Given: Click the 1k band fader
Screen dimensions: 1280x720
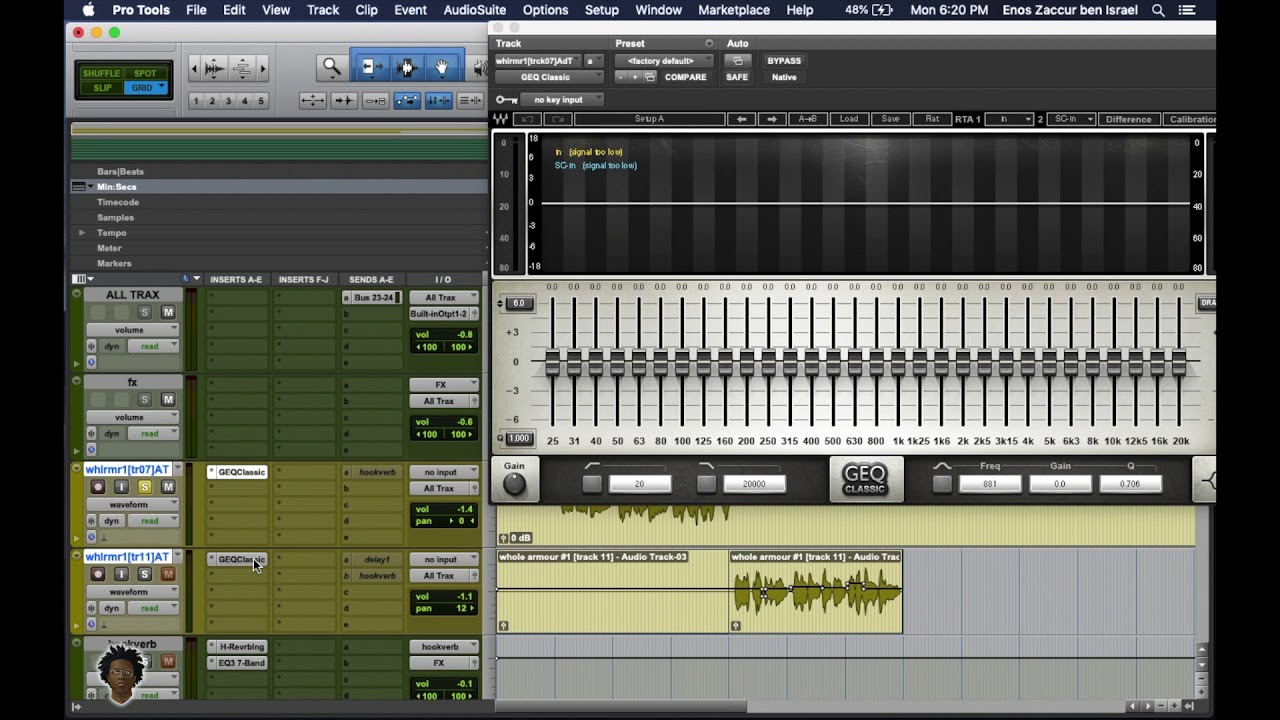Looking at the screenshot, I should coord(898,362).
